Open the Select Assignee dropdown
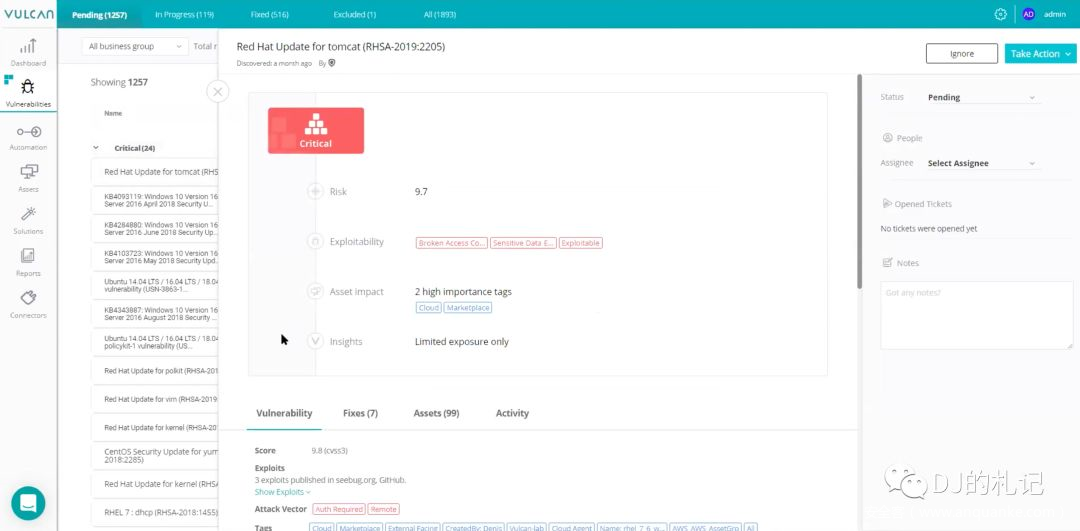The width and height of the screenshot is (1080, 531). pos(982,163)
